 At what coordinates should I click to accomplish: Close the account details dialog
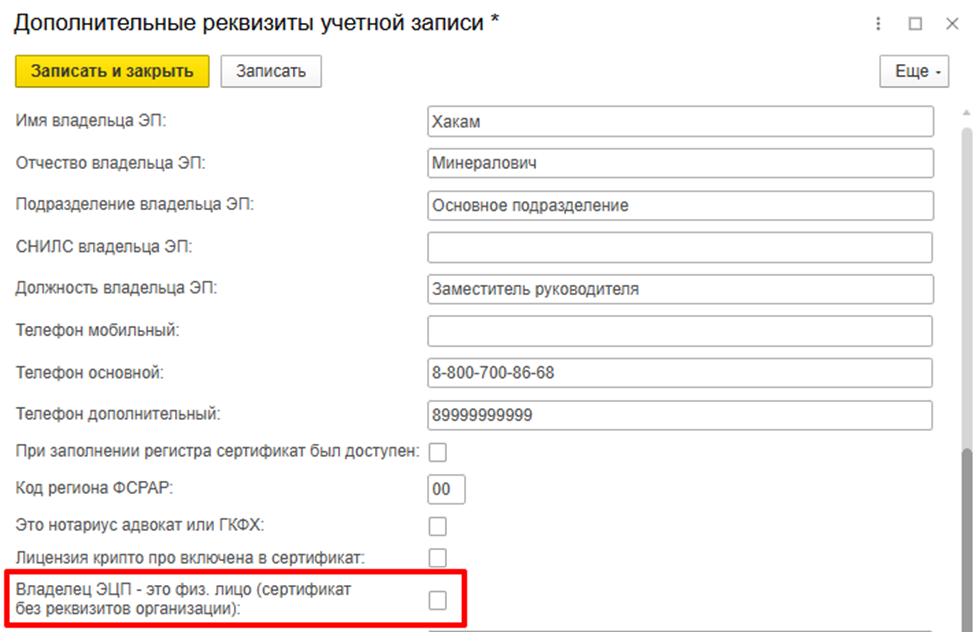[x=951, y=24]
